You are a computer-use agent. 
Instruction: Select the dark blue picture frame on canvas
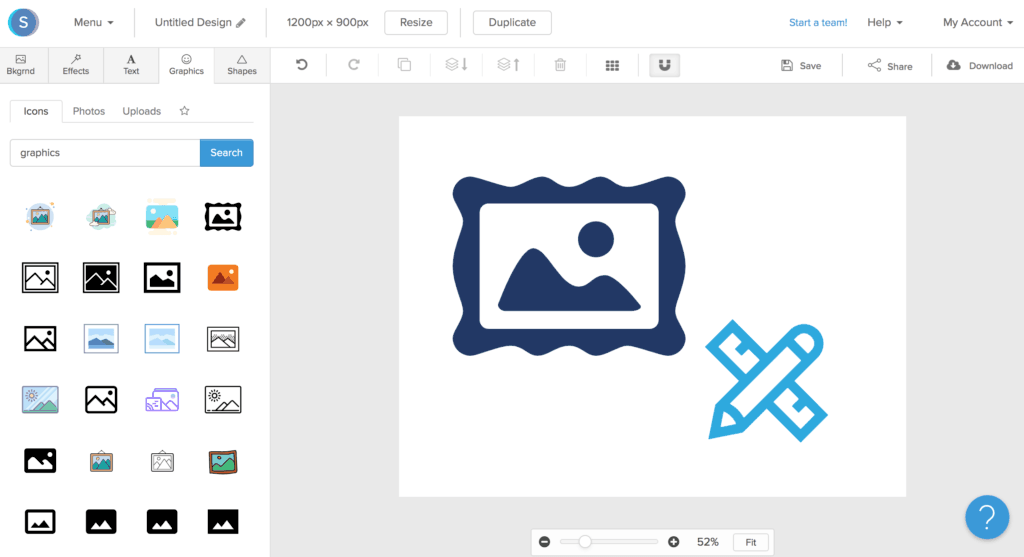569,266
